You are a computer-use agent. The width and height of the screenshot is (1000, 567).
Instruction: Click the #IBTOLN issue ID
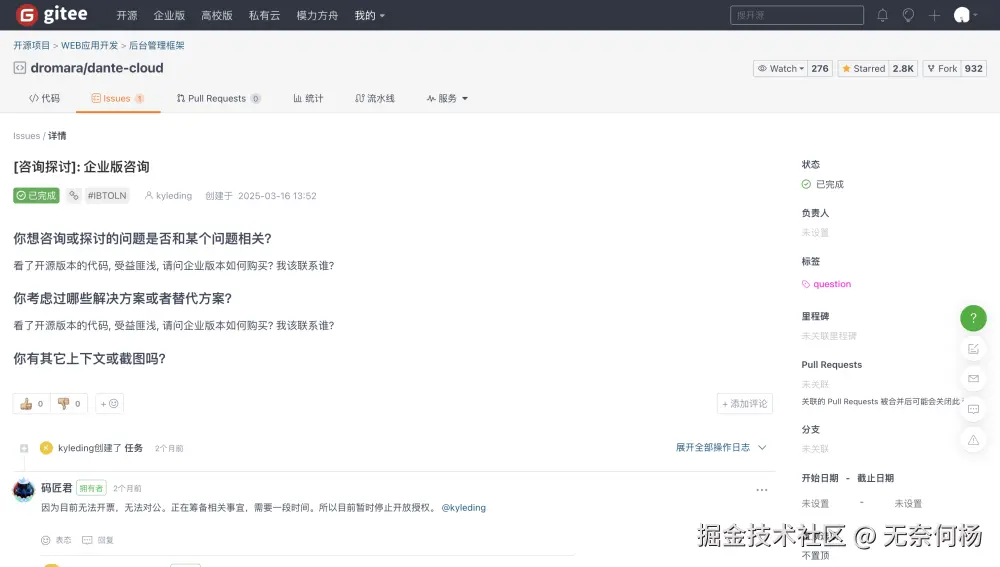[107, 195]
